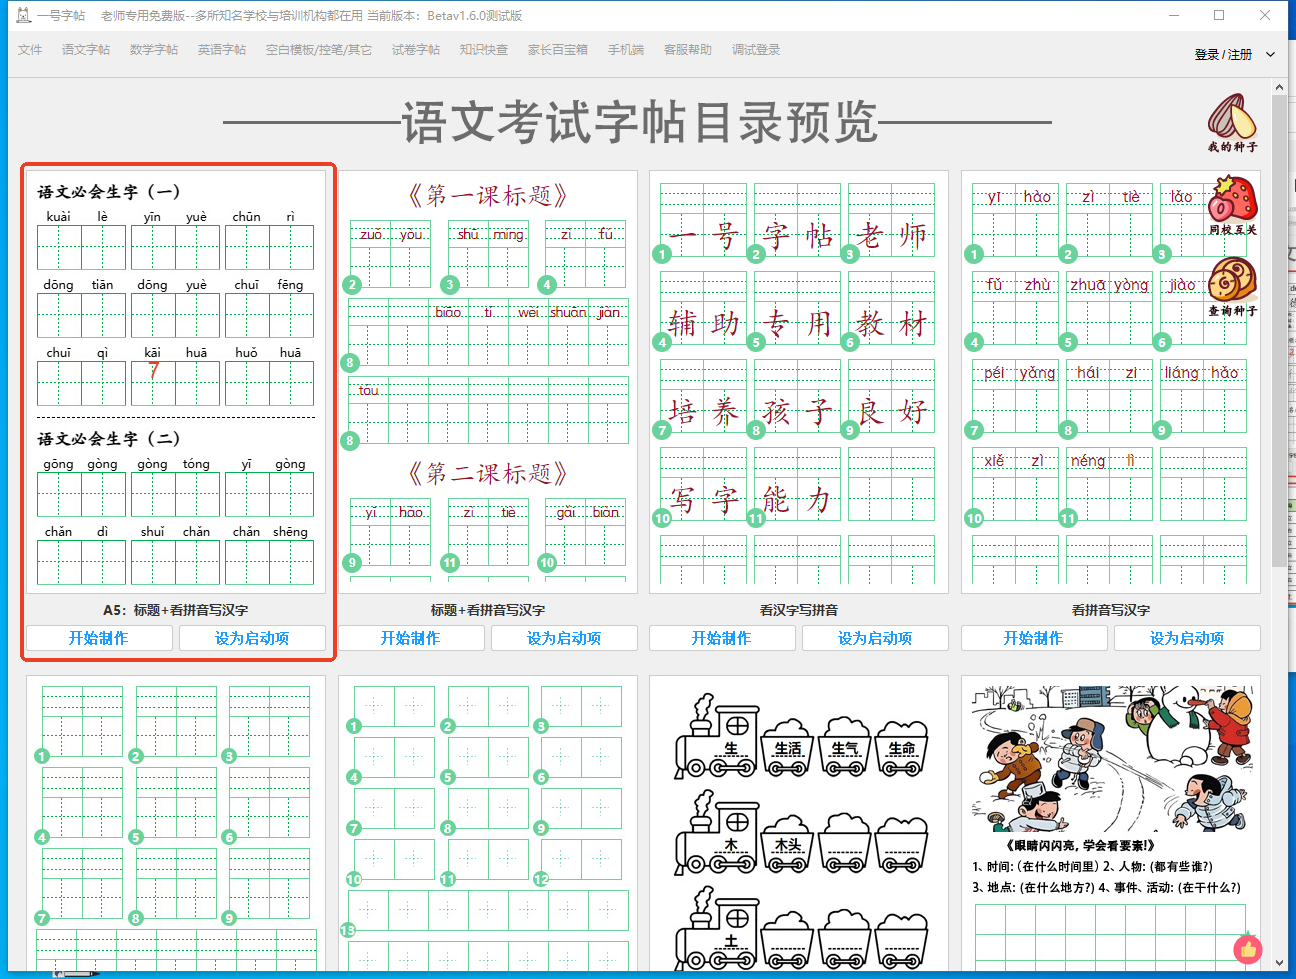Click the pink thumbs-up like icon
Image resolution: width=1296 pixels, height=979 pixels.
point(1248,948)
